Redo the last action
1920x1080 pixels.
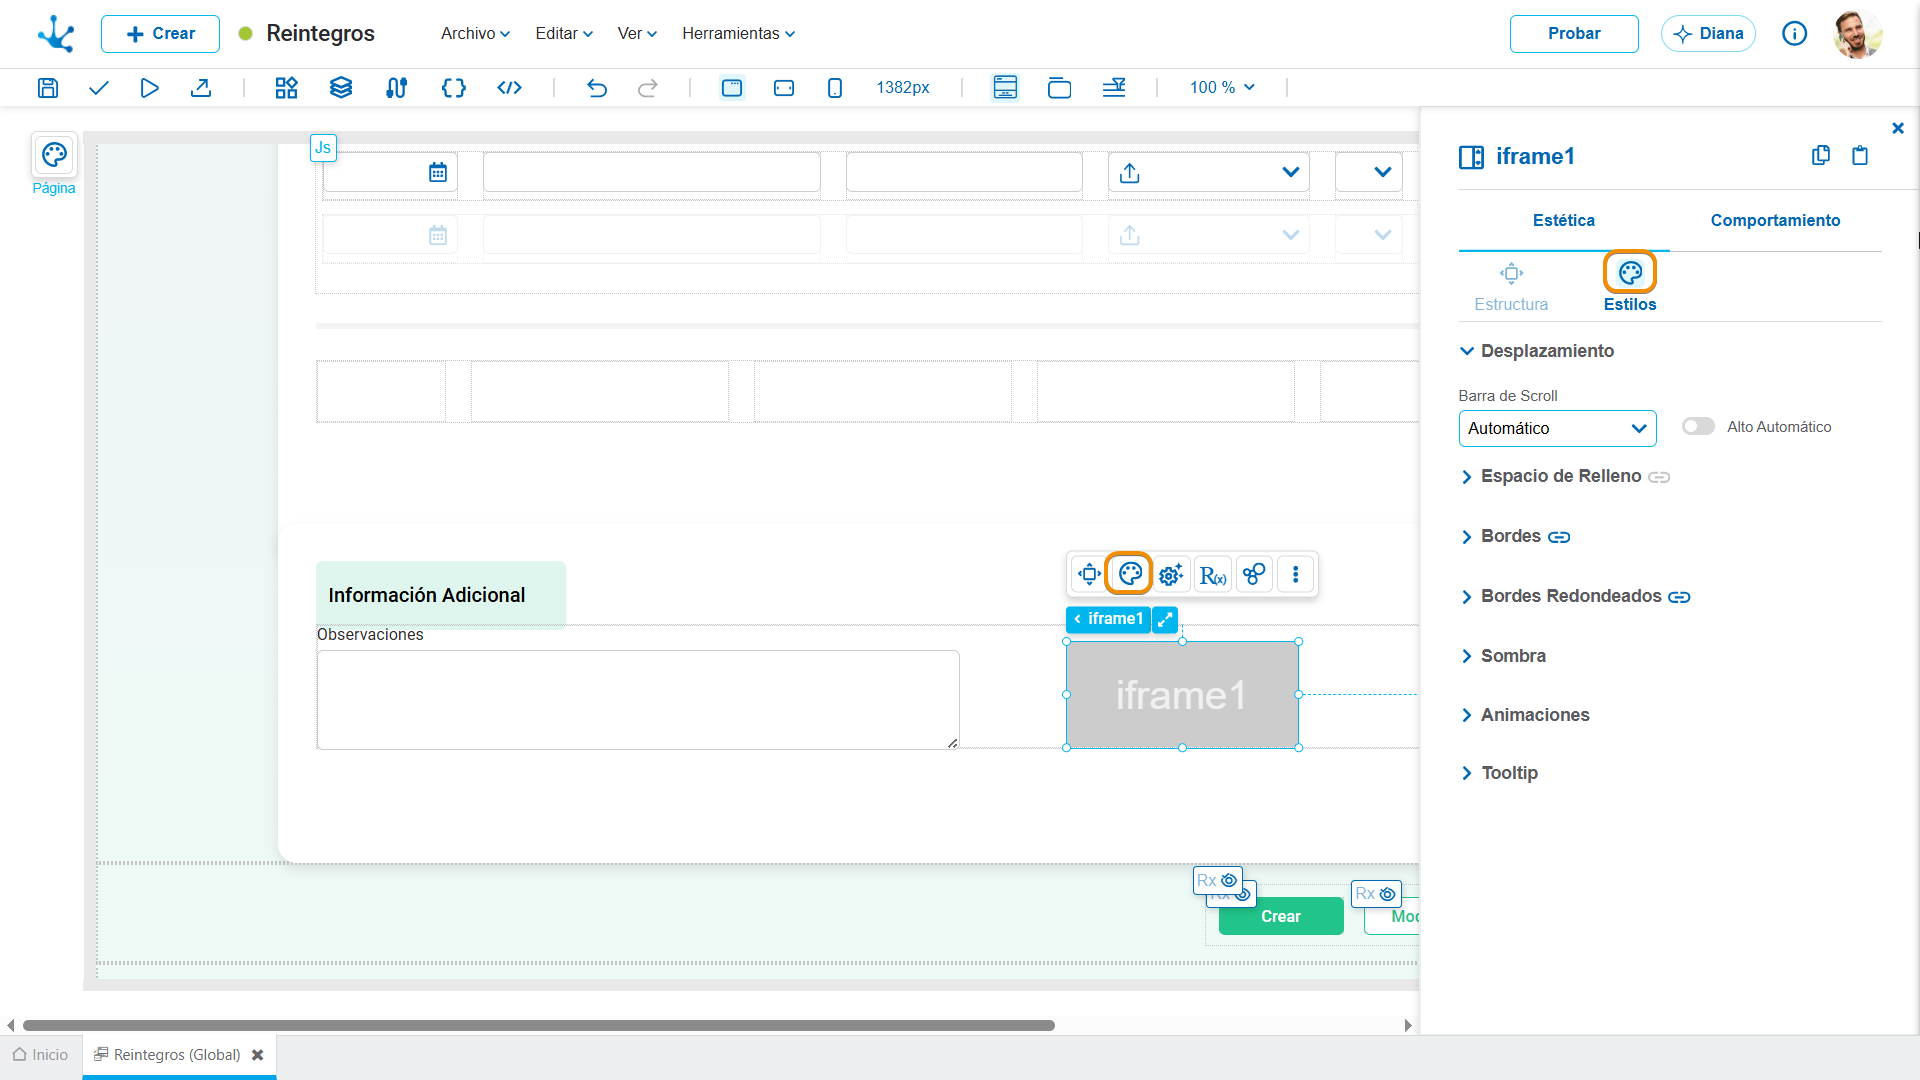tap(648, 88)
